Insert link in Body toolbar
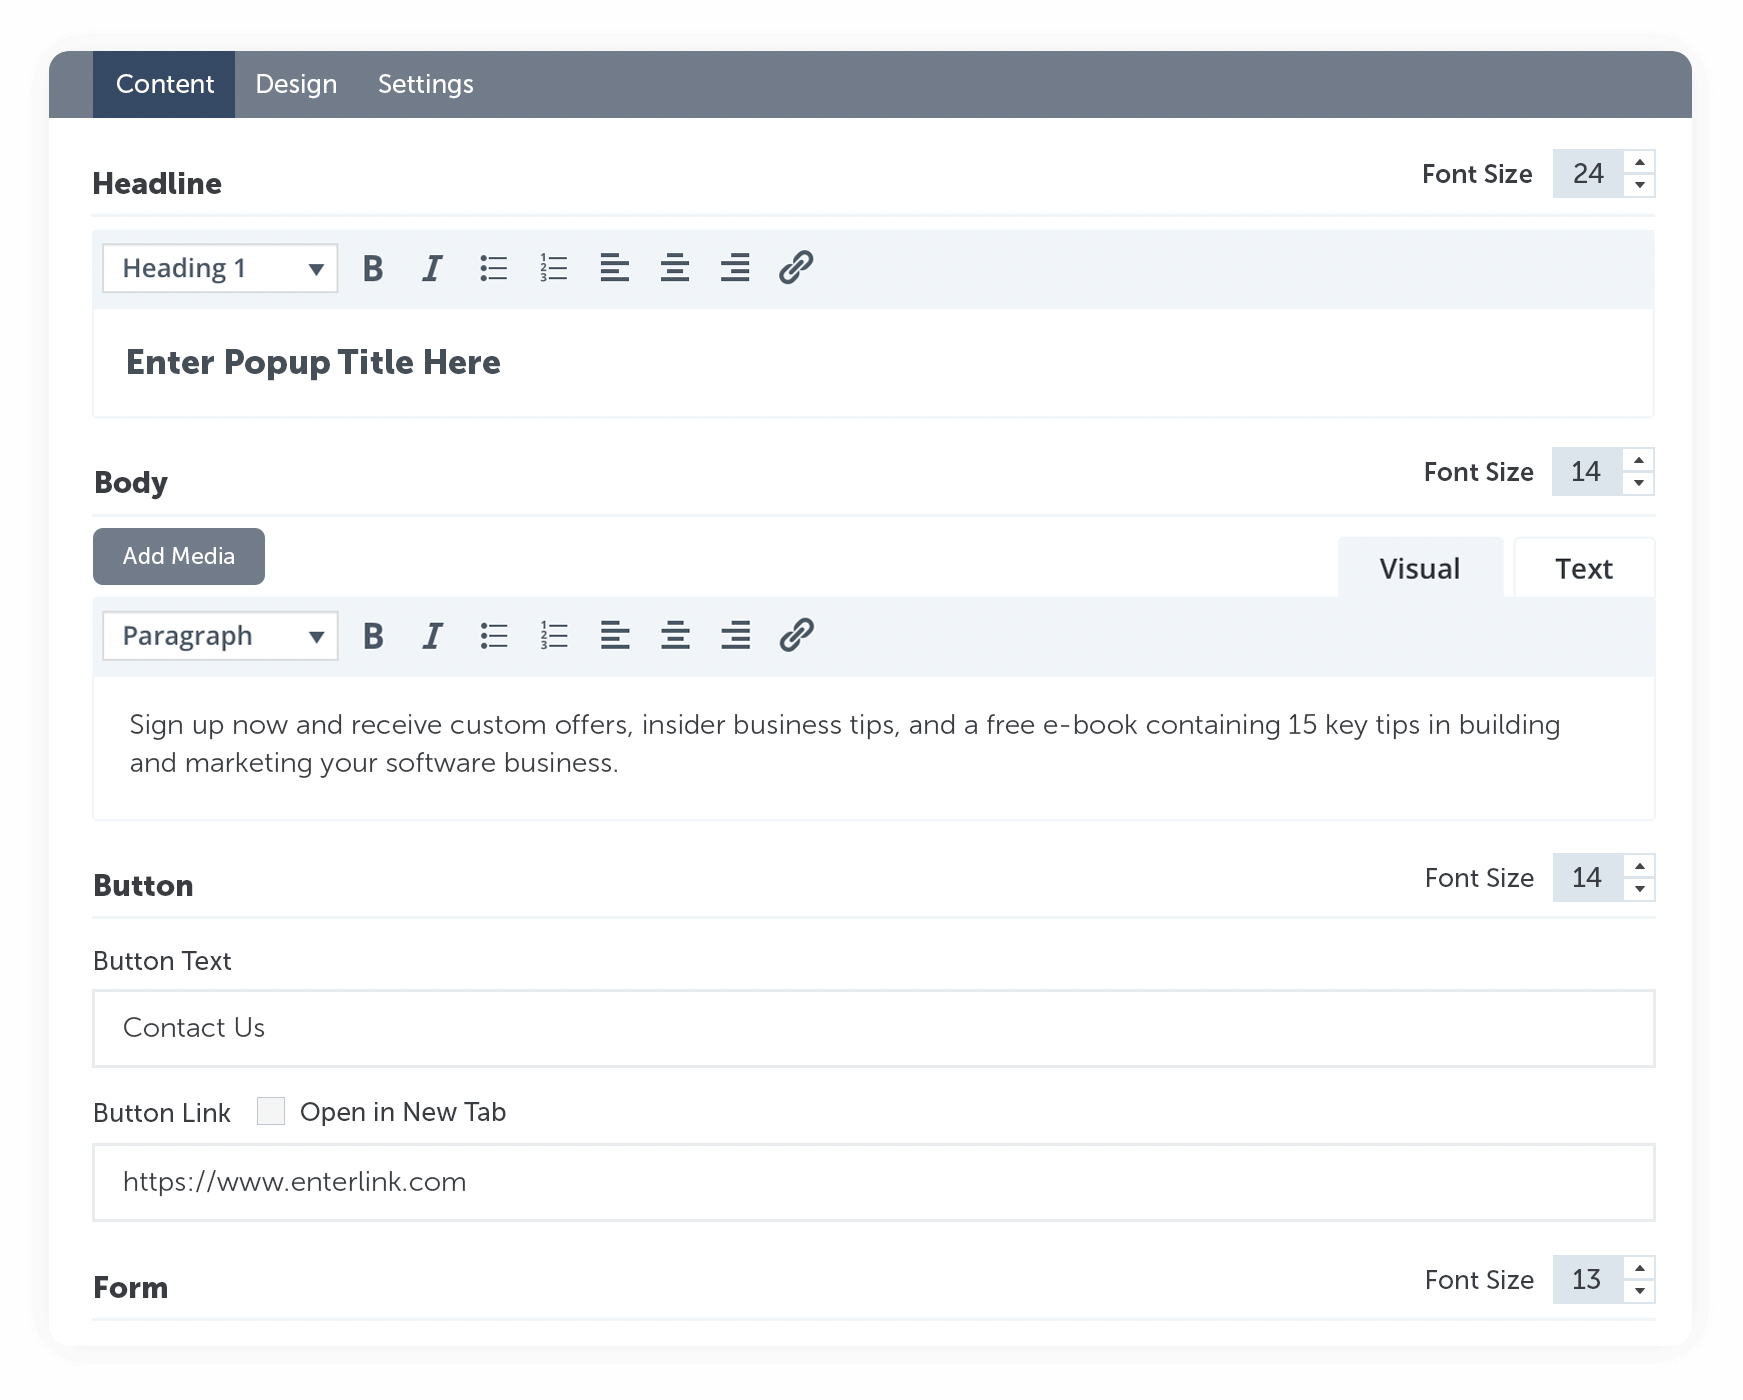The image size is (1743, 1400). [x=796, y=635]
